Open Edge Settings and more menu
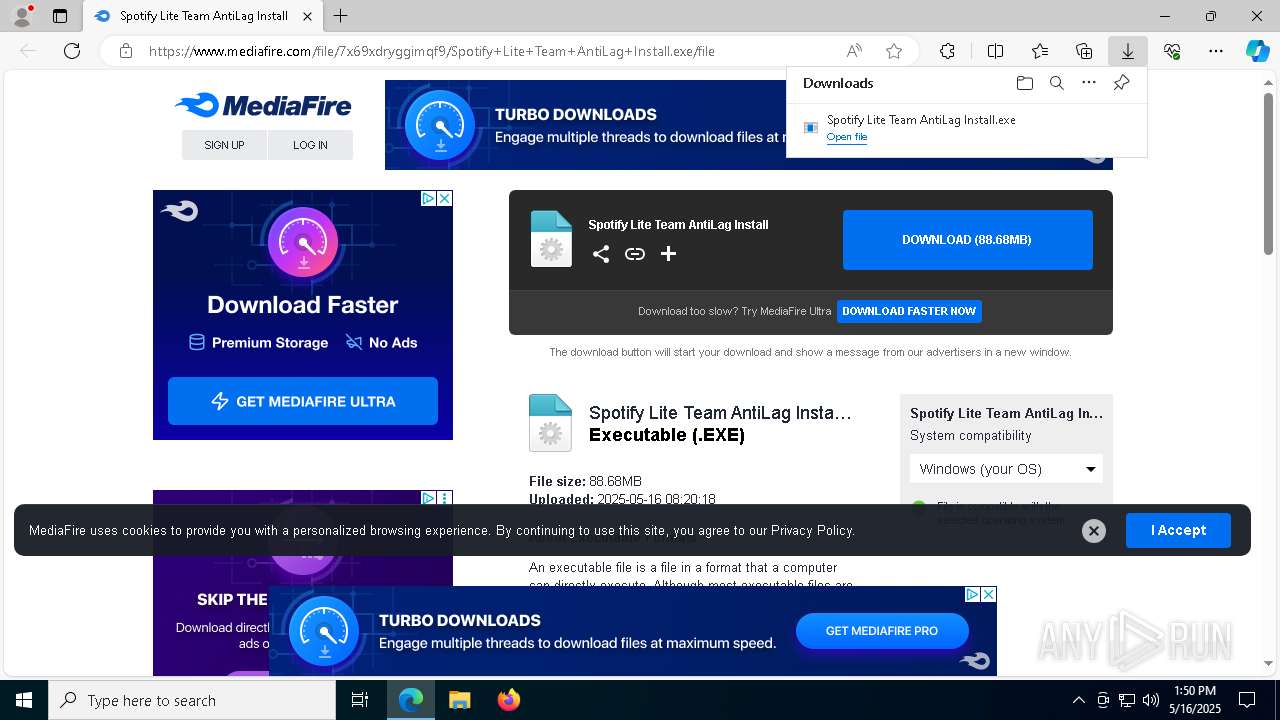 (x=1216, y=51)
